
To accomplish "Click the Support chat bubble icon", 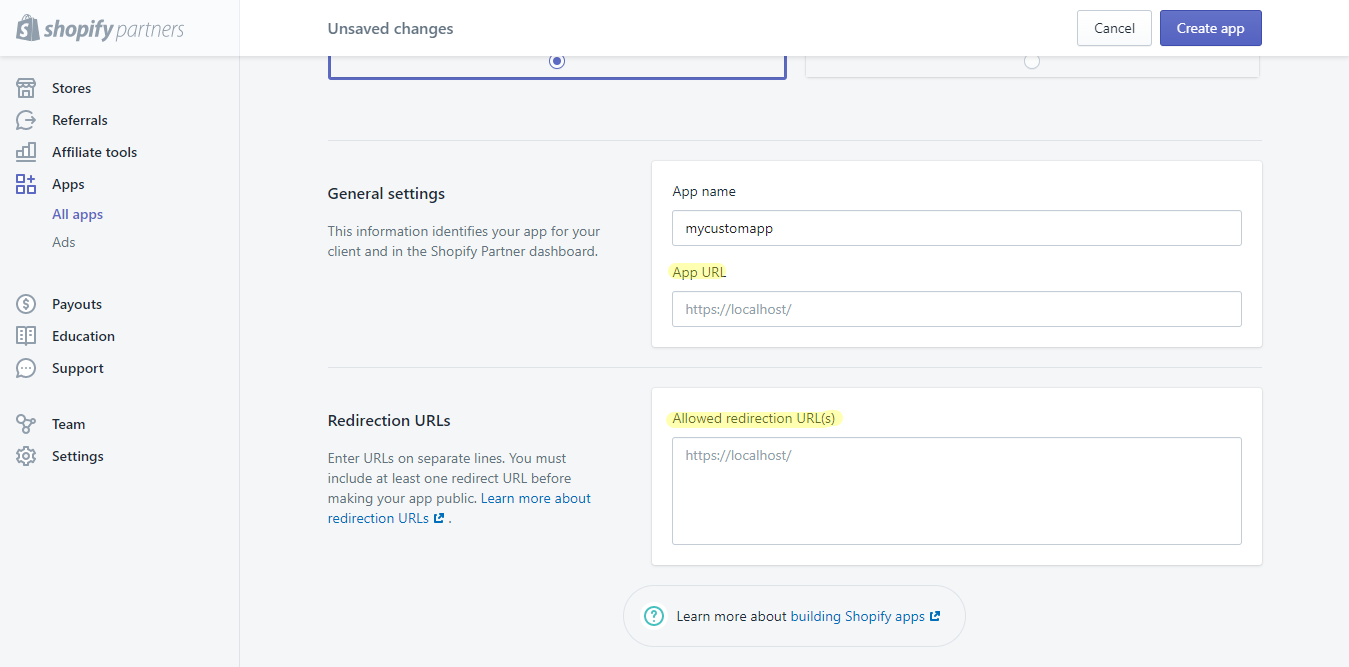I will point(26,368).
